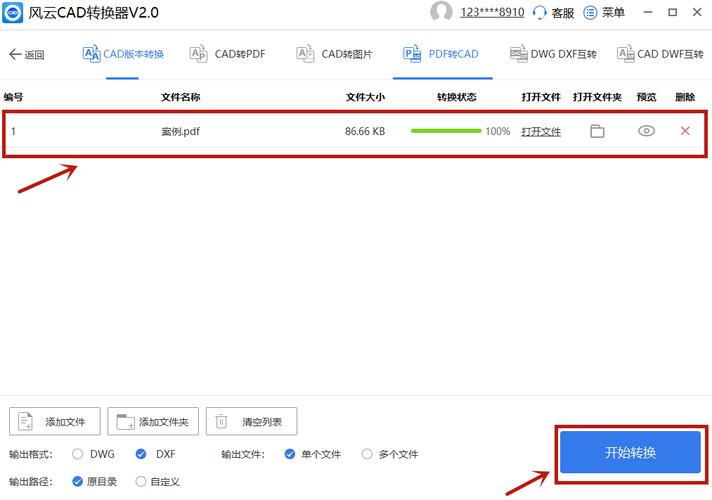Click the 删除 column header
The image size is (712, 500).
point(685,97)
